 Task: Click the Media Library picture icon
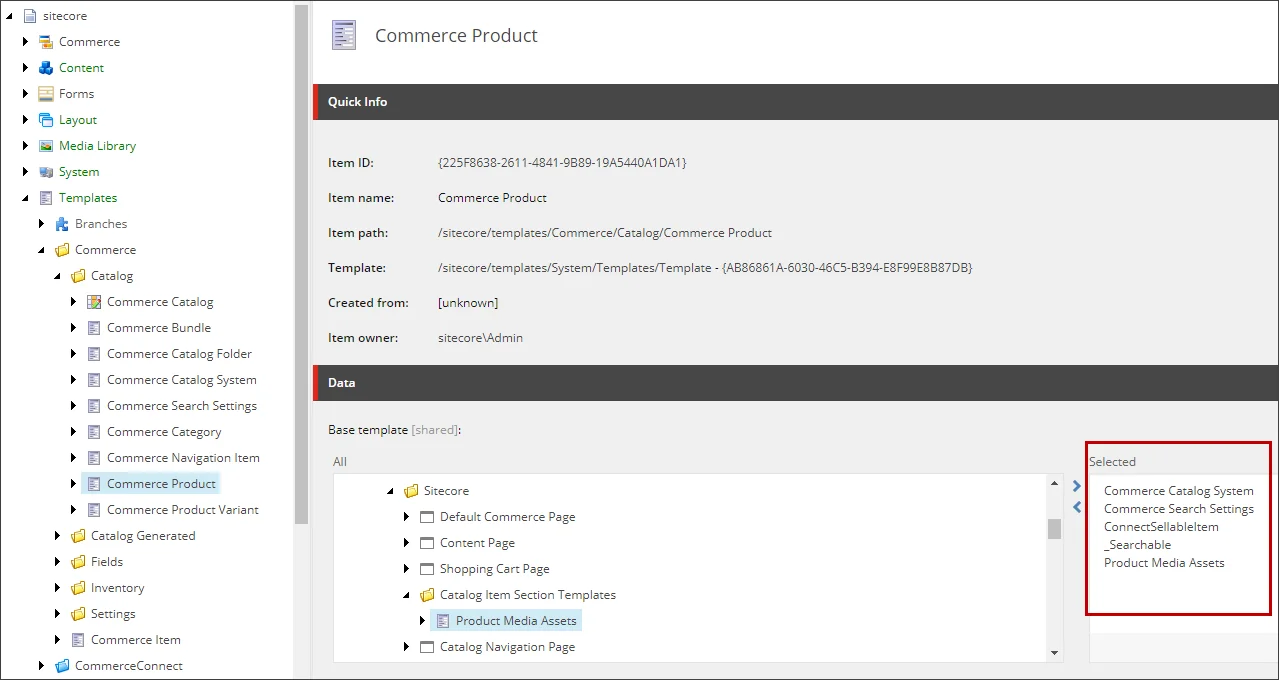(46, 146)
